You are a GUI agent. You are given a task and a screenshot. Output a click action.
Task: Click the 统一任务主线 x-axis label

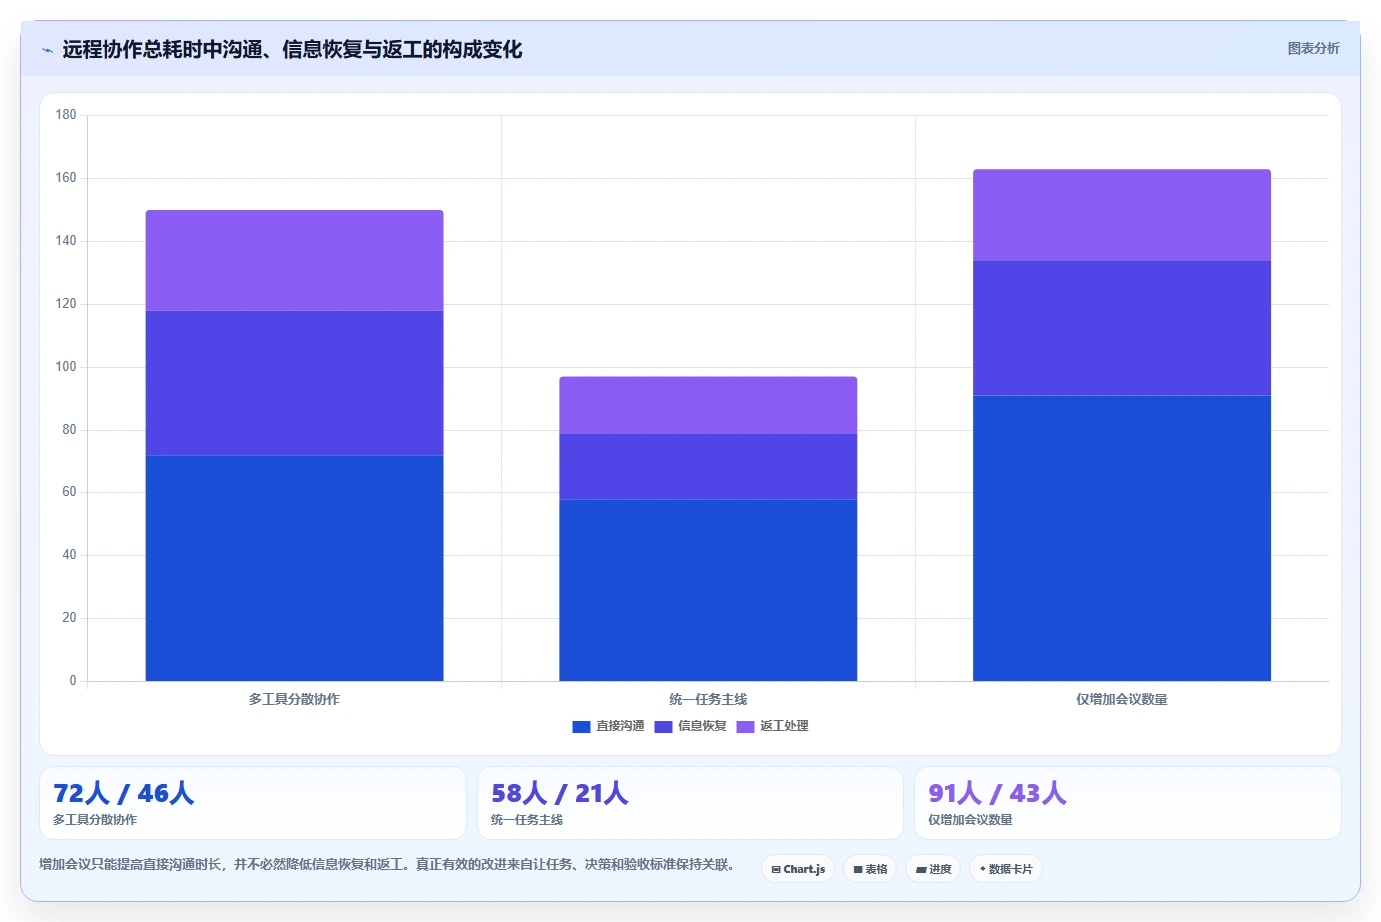click(x=708, y=699)
